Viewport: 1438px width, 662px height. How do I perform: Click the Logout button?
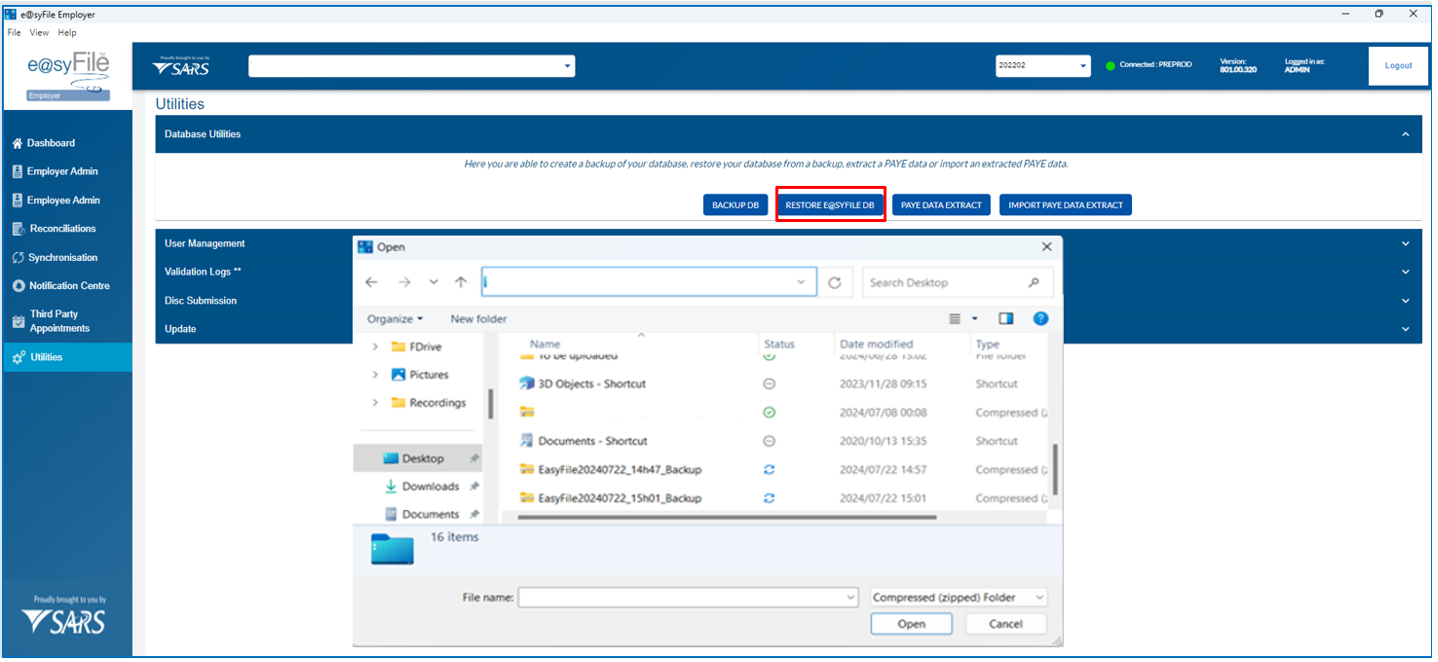(1398, 66)
